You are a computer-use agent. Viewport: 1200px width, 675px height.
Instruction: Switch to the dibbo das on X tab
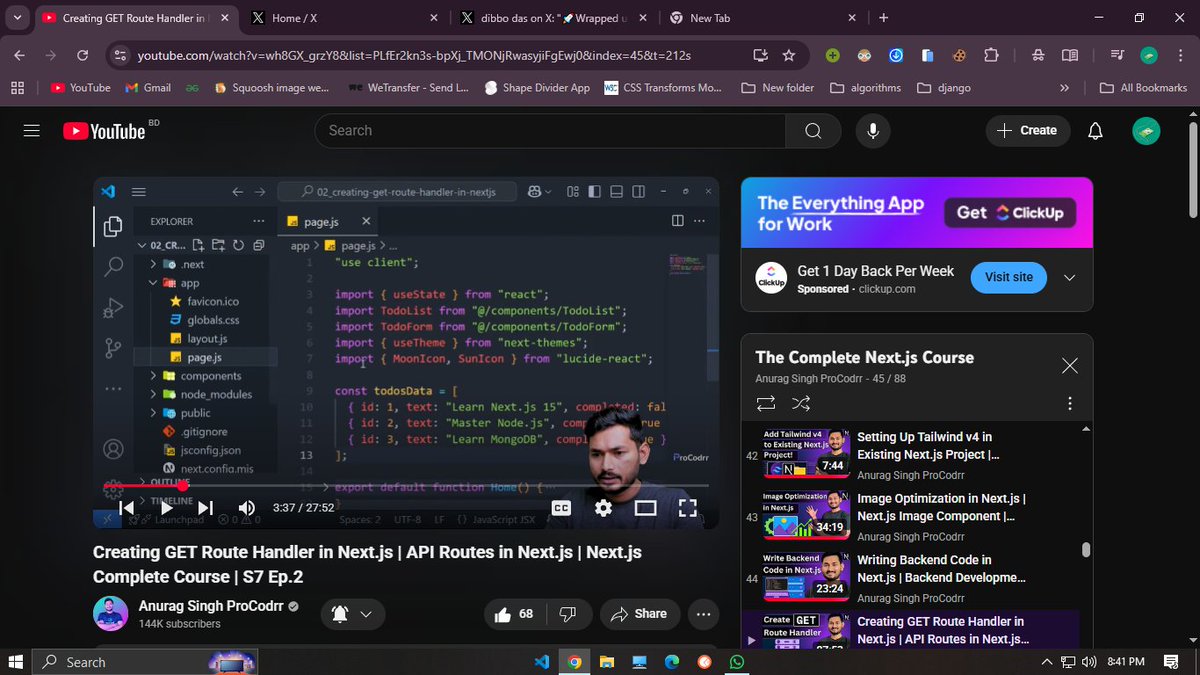[x=552, y=18]
